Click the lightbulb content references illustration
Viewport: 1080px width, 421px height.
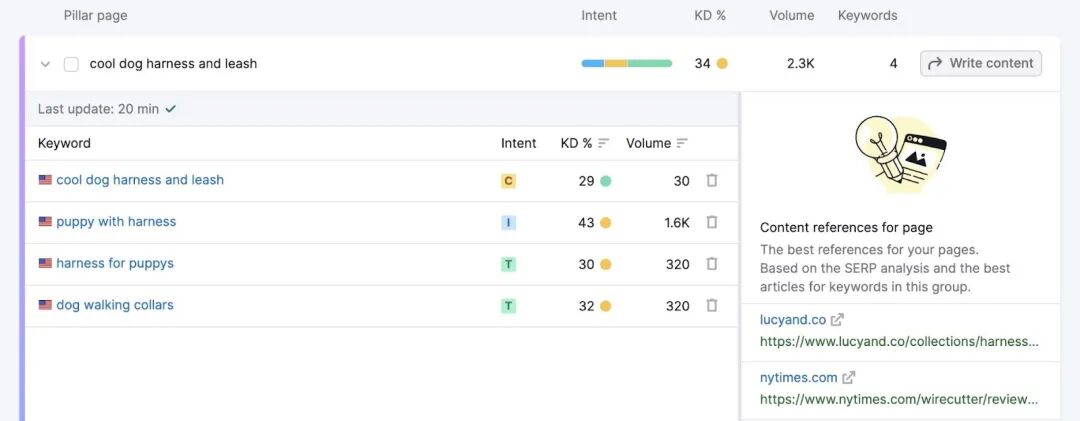click(900, 154)
